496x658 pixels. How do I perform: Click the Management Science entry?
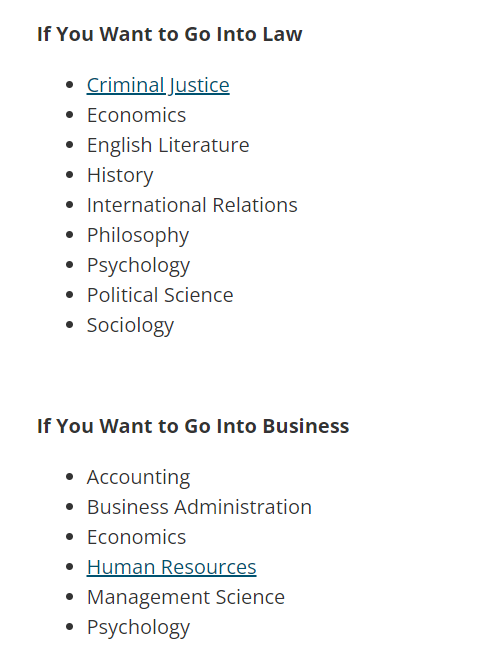pyautogui.click(x=186, y=597)
